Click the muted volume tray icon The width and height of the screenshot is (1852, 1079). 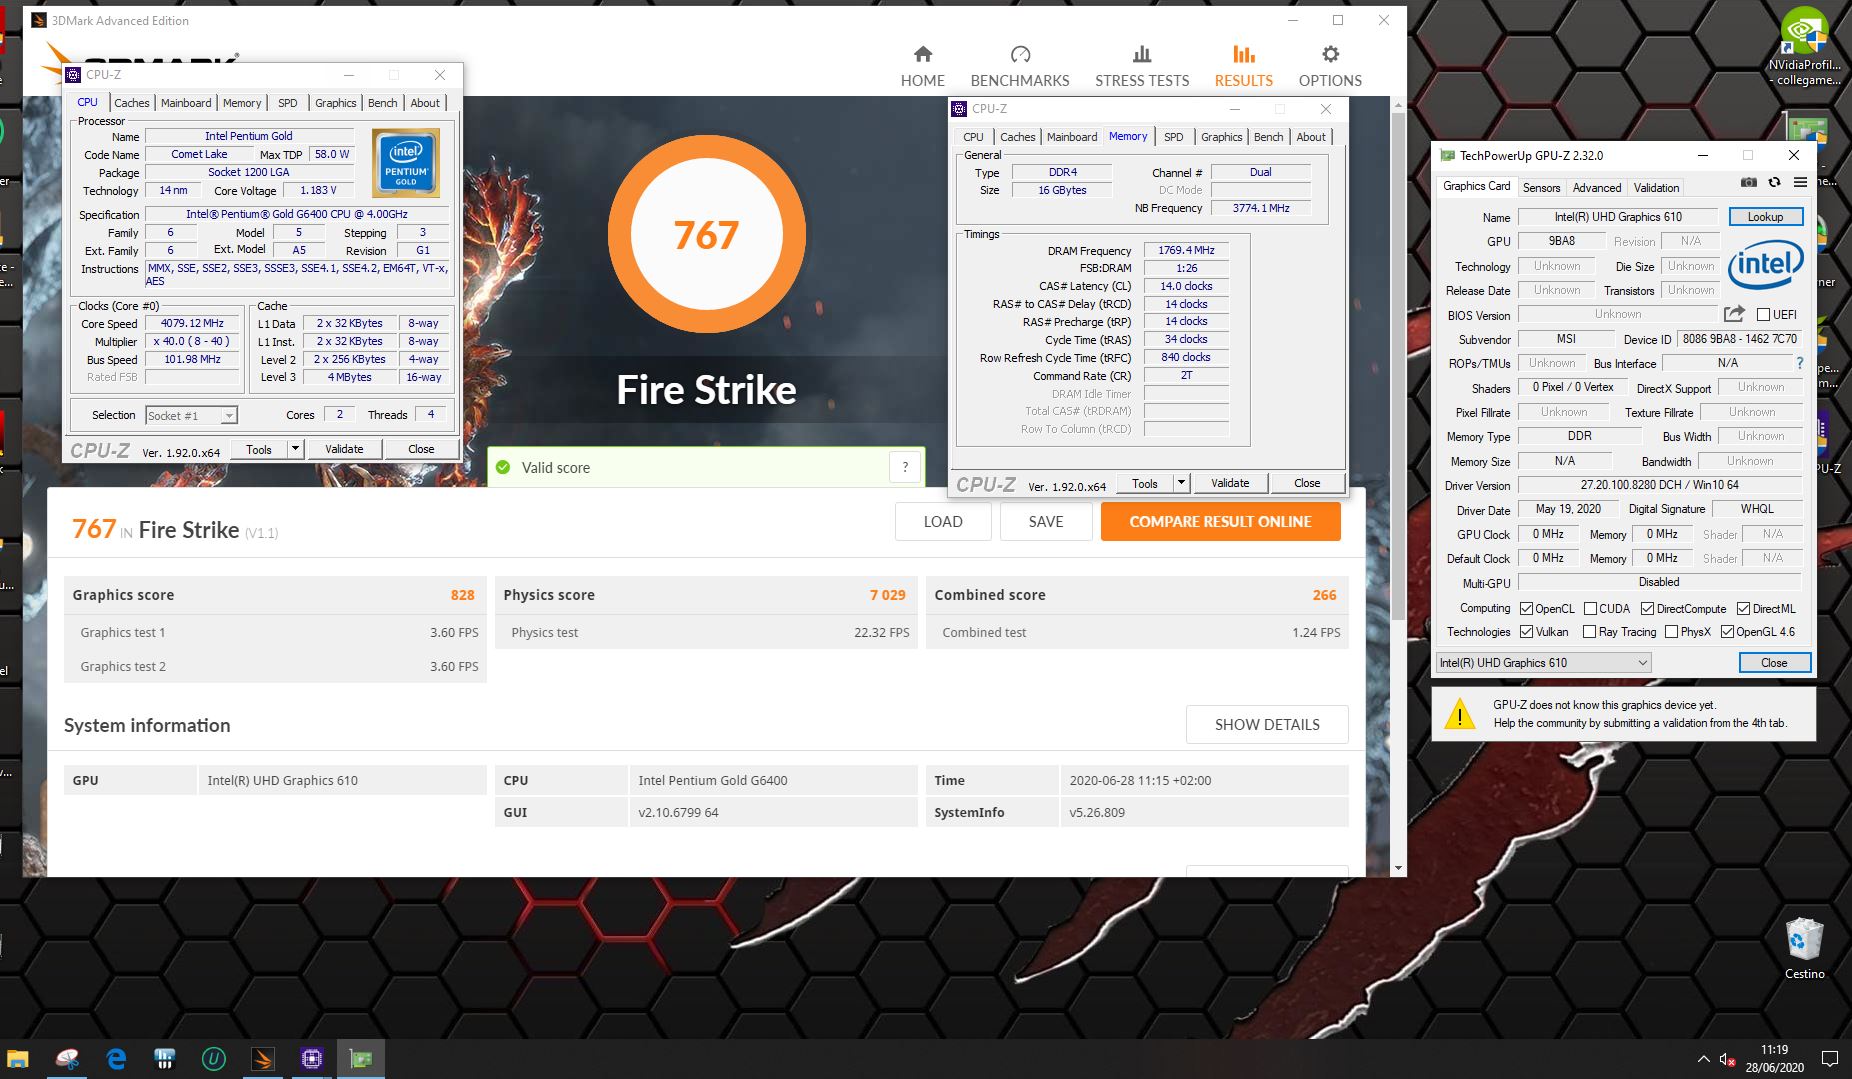click(x=1727, y=1059)
